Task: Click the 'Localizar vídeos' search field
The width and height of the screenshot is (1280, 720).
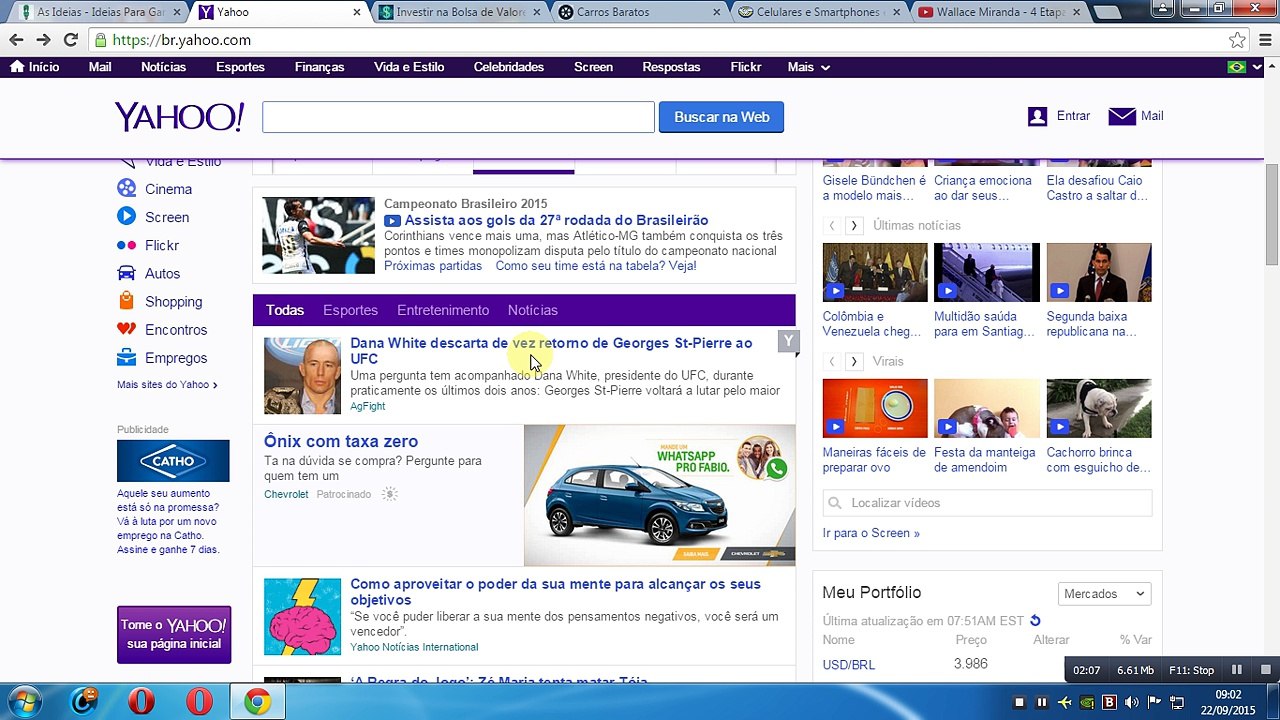Action: tap(987, 503)
